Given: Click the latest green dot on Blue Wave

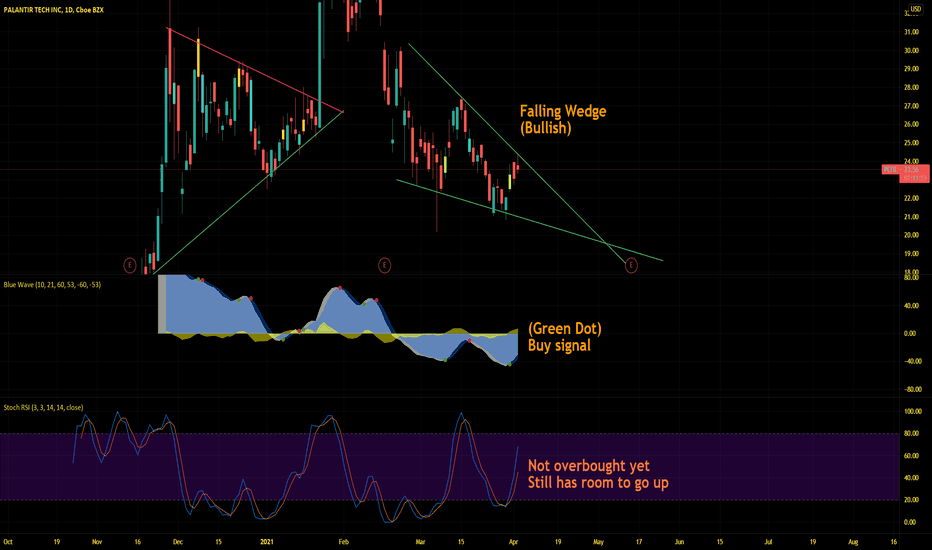Looking at the screenshot, I should [x=509, y=364].
